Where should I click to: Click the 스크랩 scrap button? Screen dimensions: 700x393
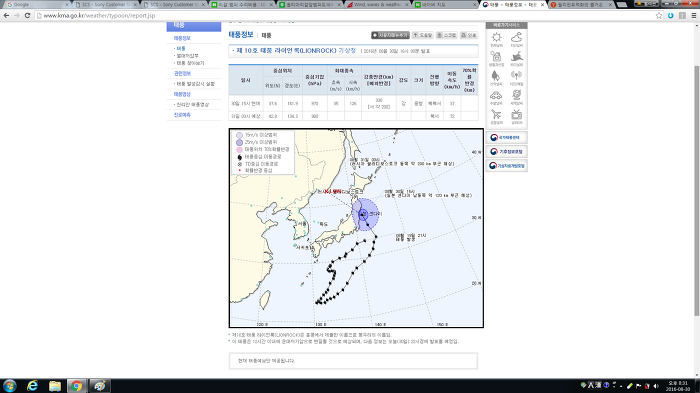click(446, 35)
